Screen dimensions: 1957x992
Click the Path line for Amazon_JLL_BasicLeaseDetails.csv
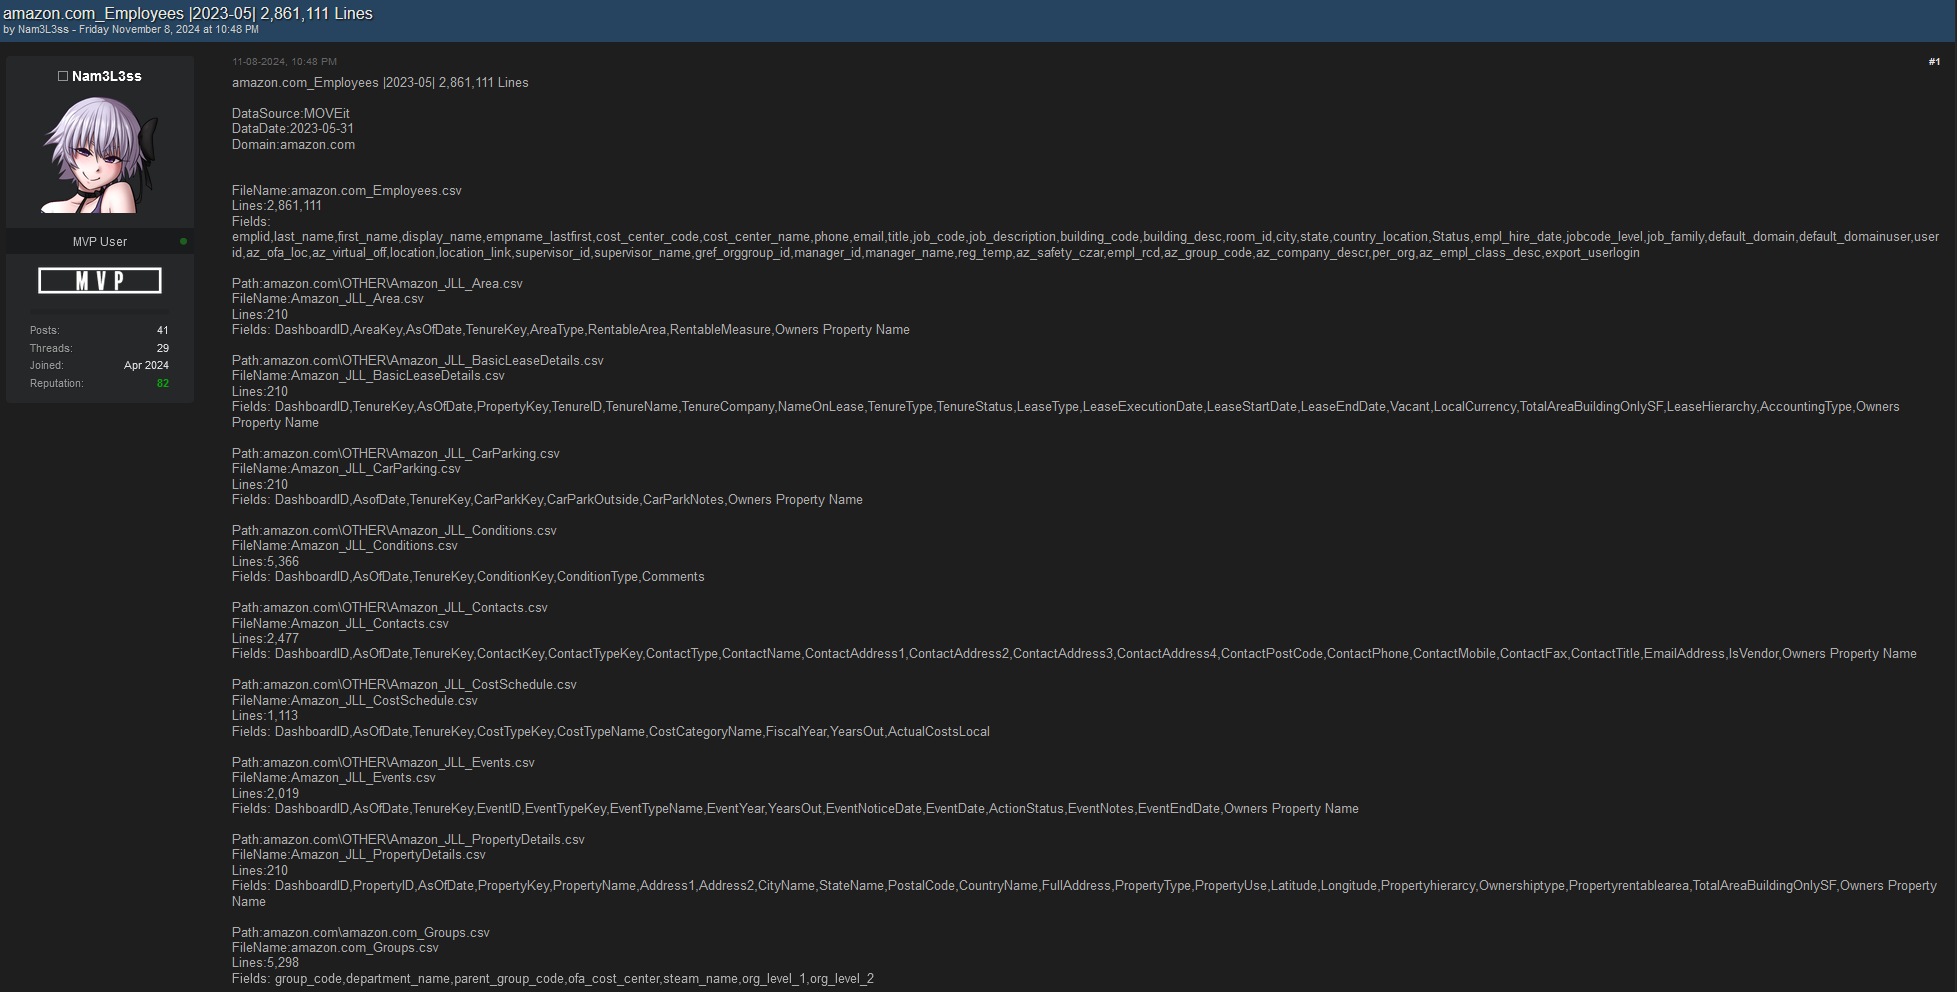coord(418,361)
